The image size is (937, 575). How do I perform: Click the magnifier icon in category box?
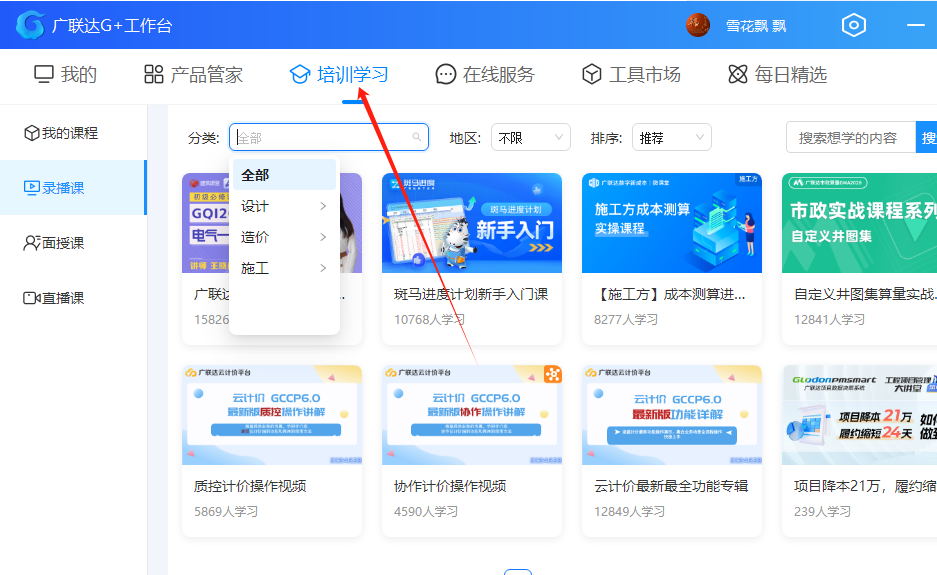(417, 137)
